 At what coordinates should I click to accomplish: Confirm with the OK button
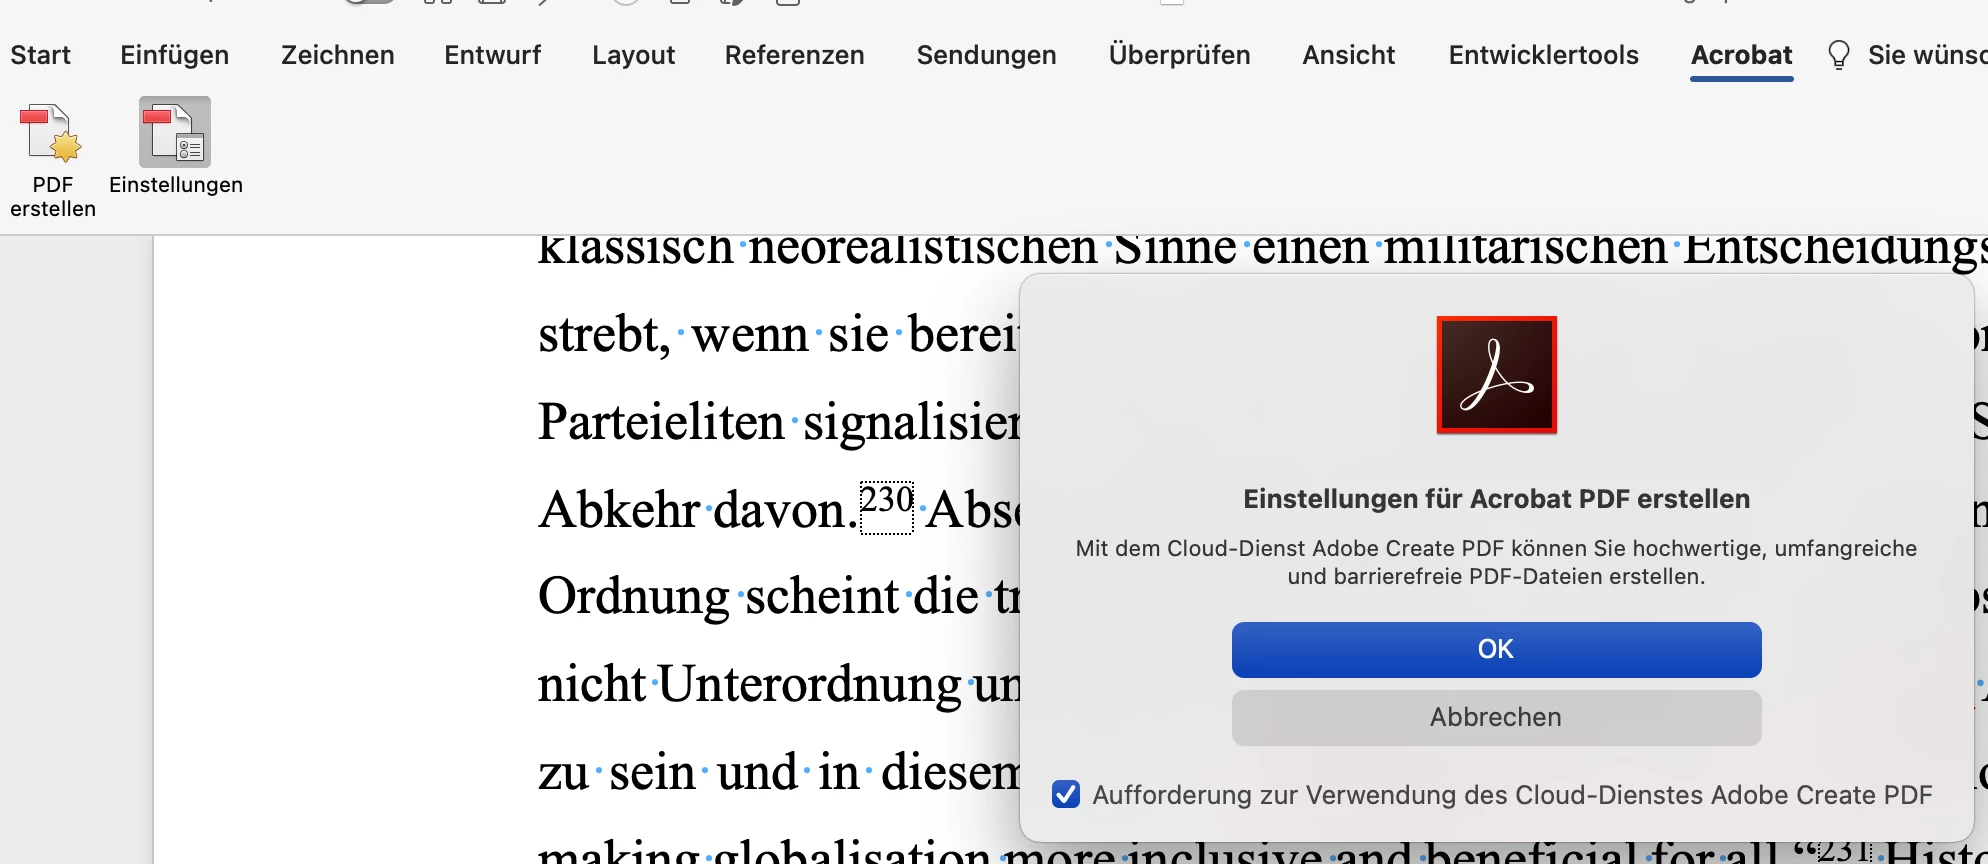click(1496, 650)
